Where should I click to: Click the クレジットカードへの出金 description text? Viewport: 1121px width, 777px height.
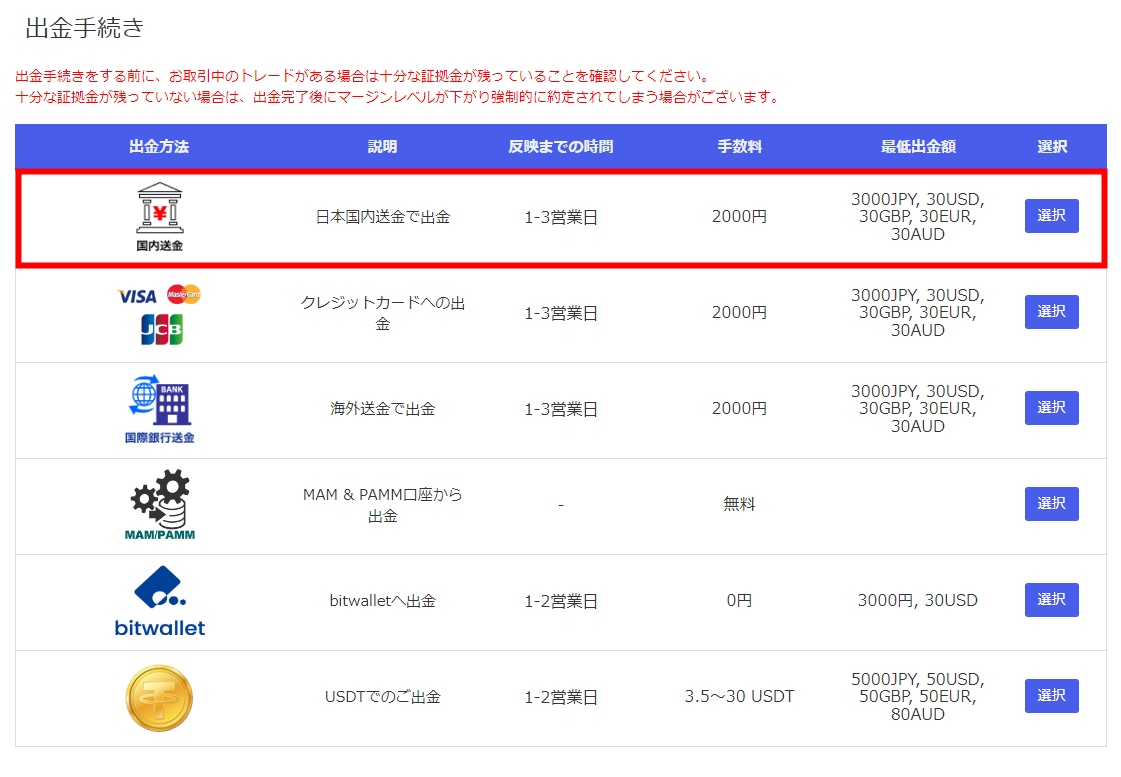click(382, 313)
